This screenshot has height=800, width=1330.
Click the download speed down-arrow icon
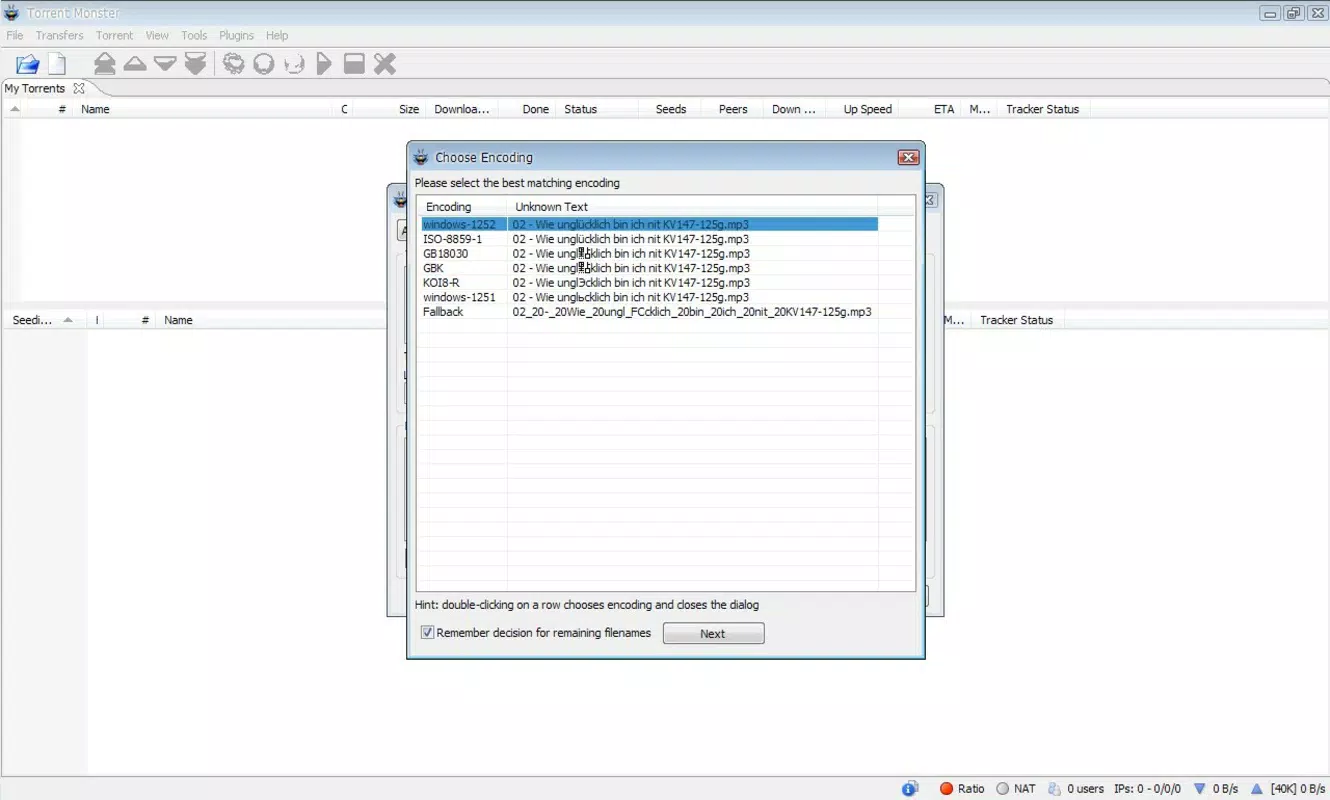point(1200,789)
